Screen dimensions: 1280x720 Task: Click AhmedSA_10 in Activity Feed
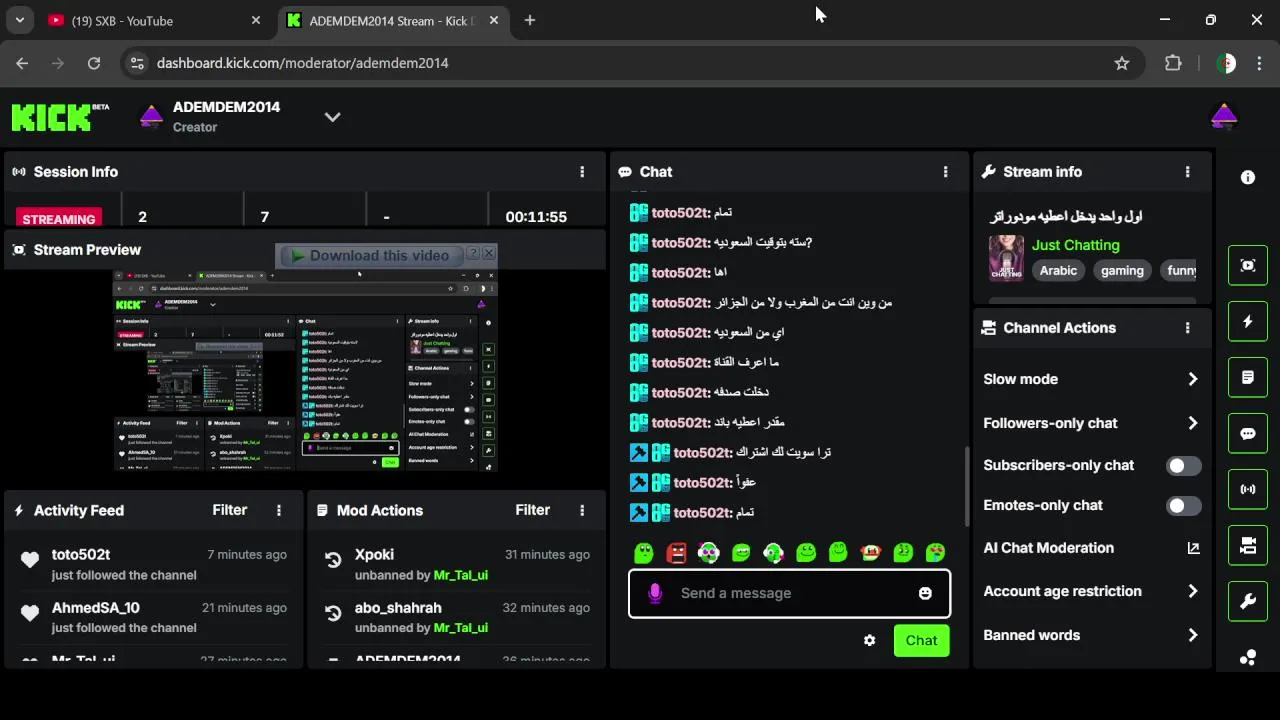(96, 608)
